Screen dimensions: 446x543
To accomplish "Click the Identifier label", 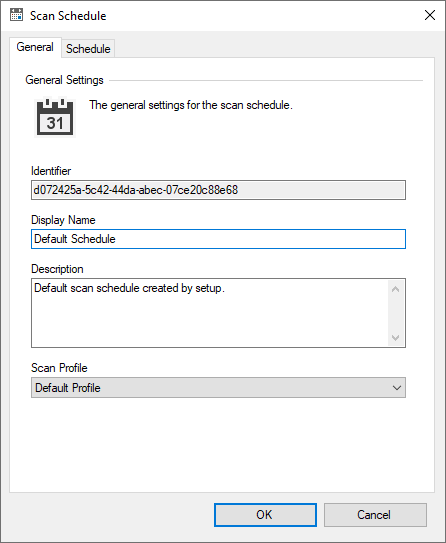I will point(51,171).
